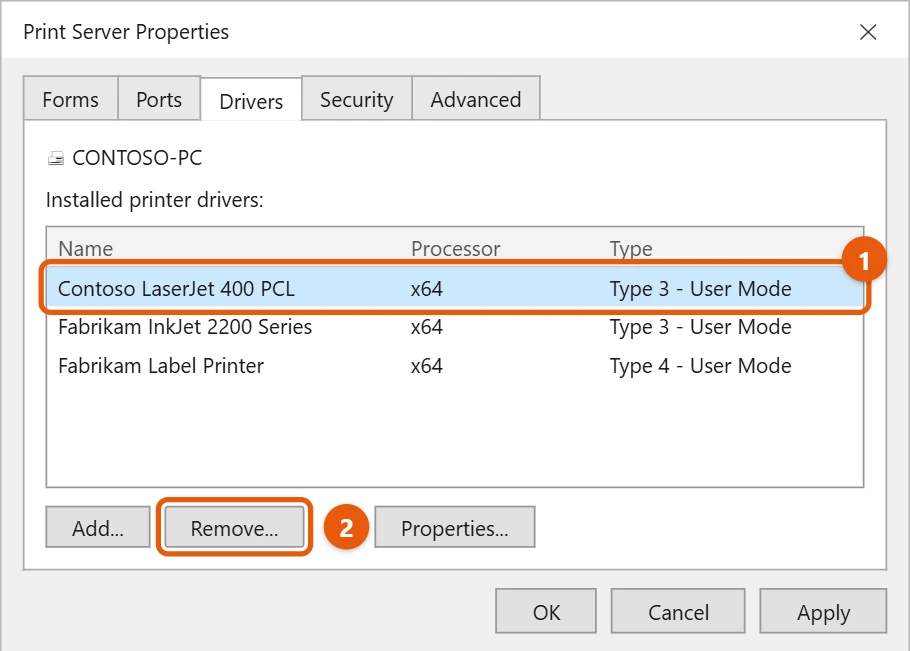Sort by the Type column header

click(x=631, y=248)
